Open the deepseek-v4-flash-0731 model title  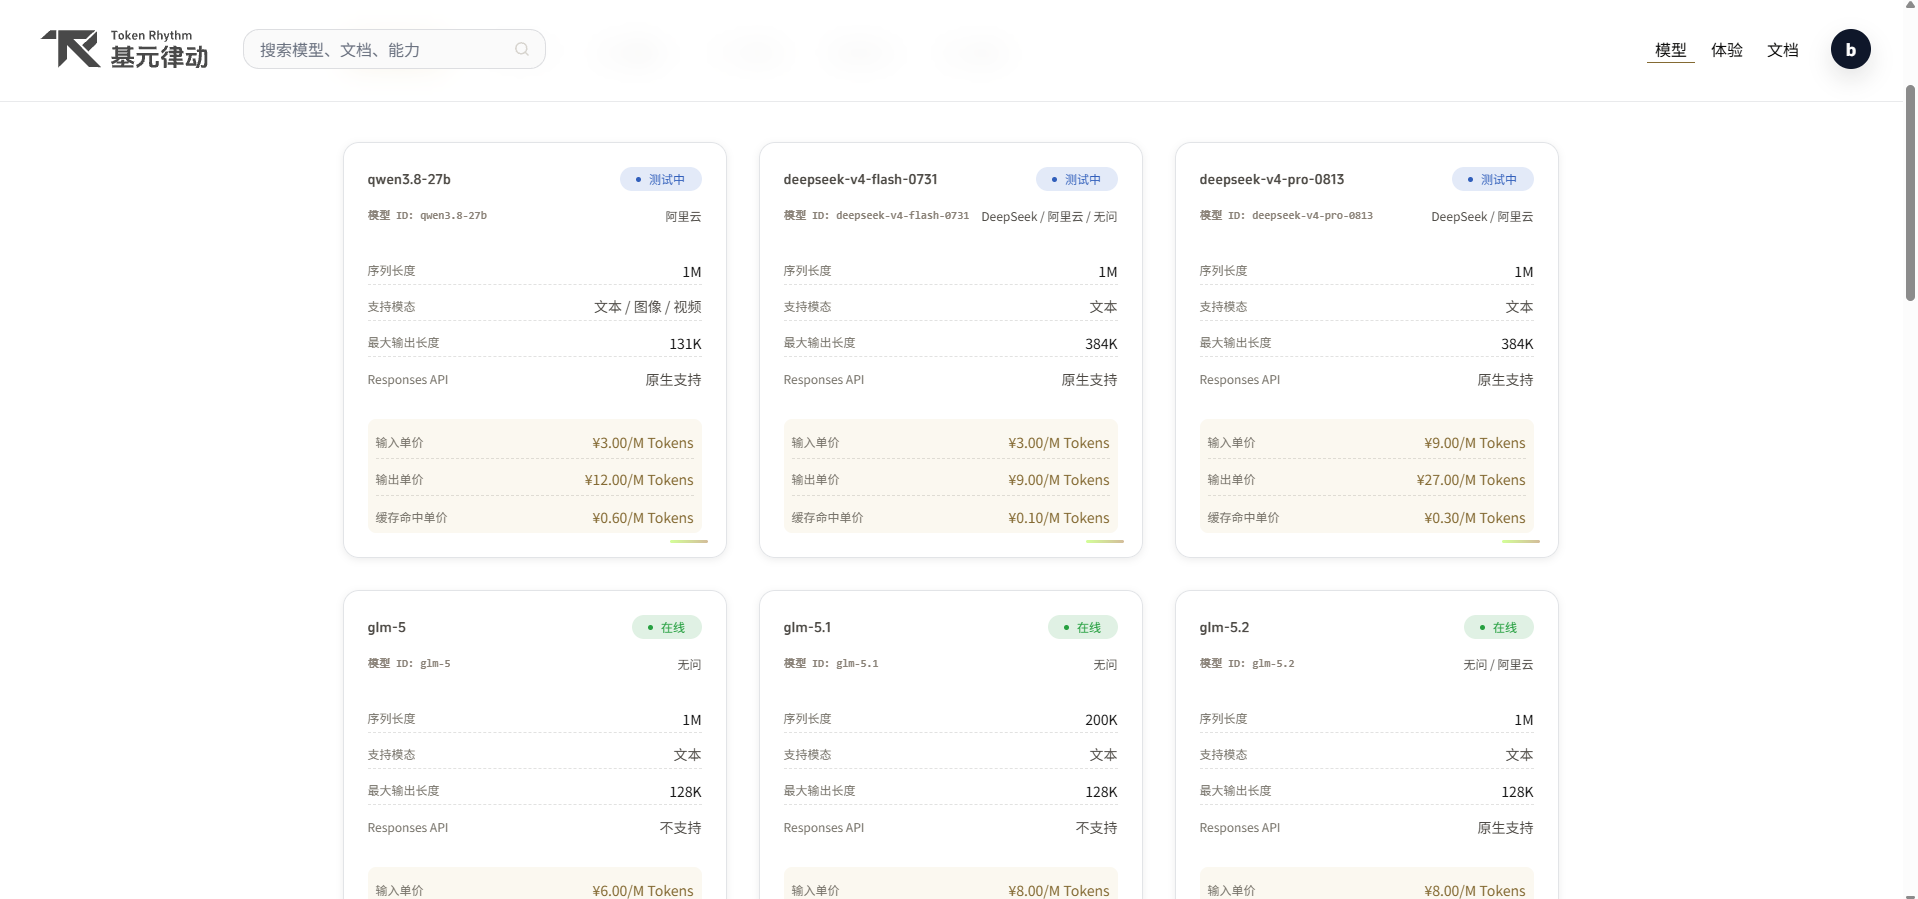pyautogui.click(x=860, y=179)
